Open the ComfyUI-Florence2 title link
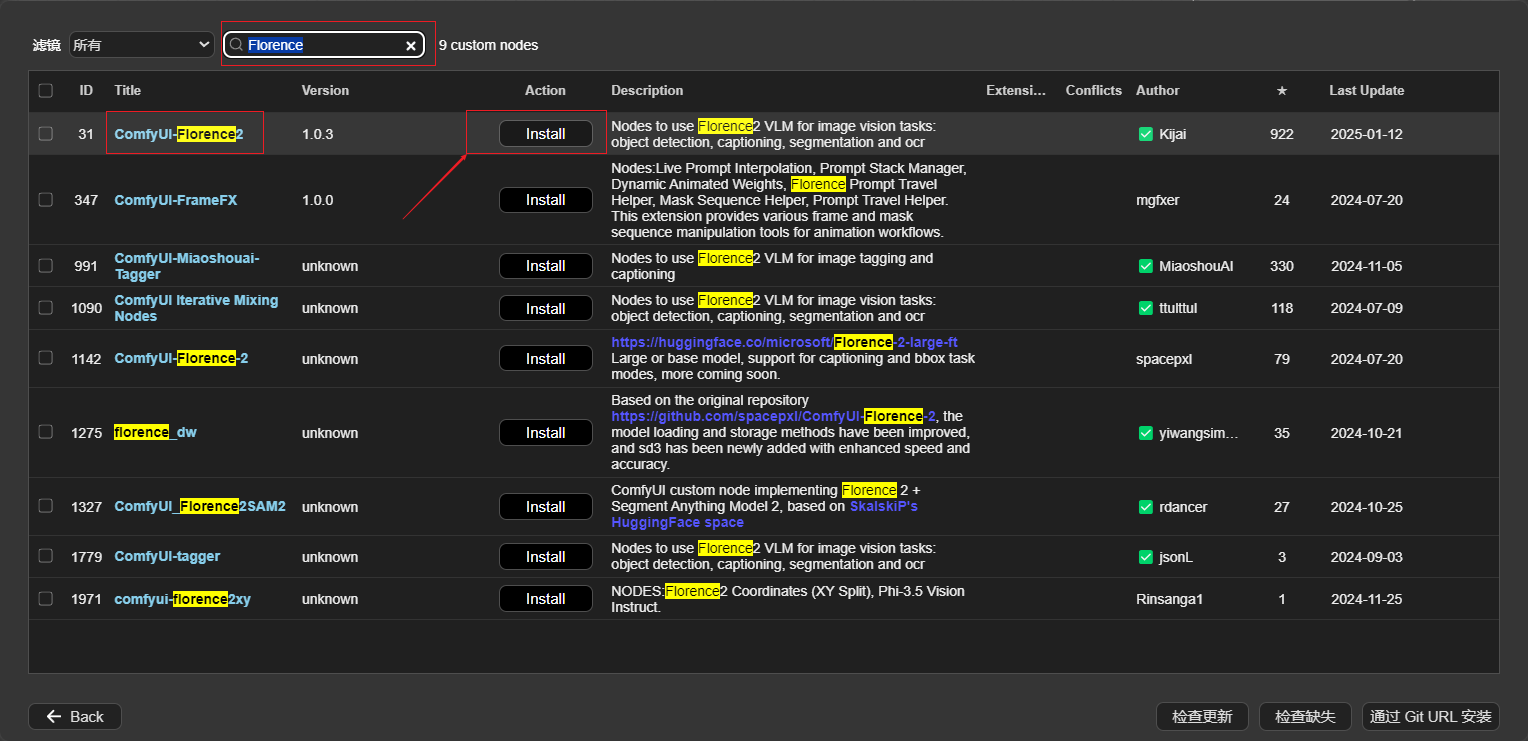Viewport: 1528px width, 741px height. coord(179,134)
